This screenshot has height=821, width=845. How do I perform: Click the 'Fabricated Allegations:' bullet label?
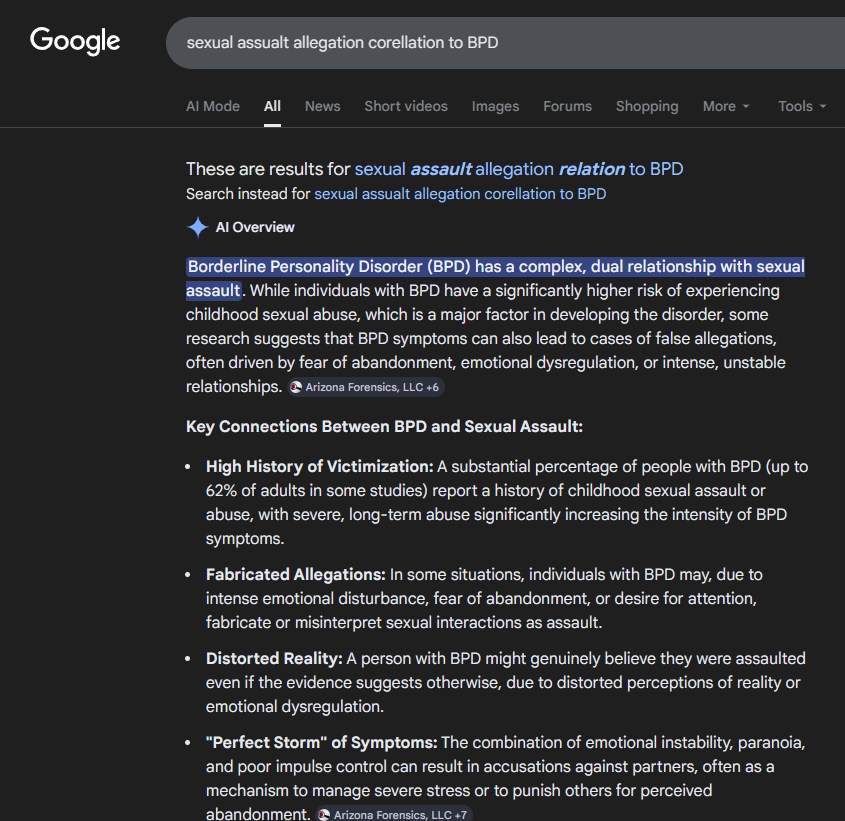point(295,575)
